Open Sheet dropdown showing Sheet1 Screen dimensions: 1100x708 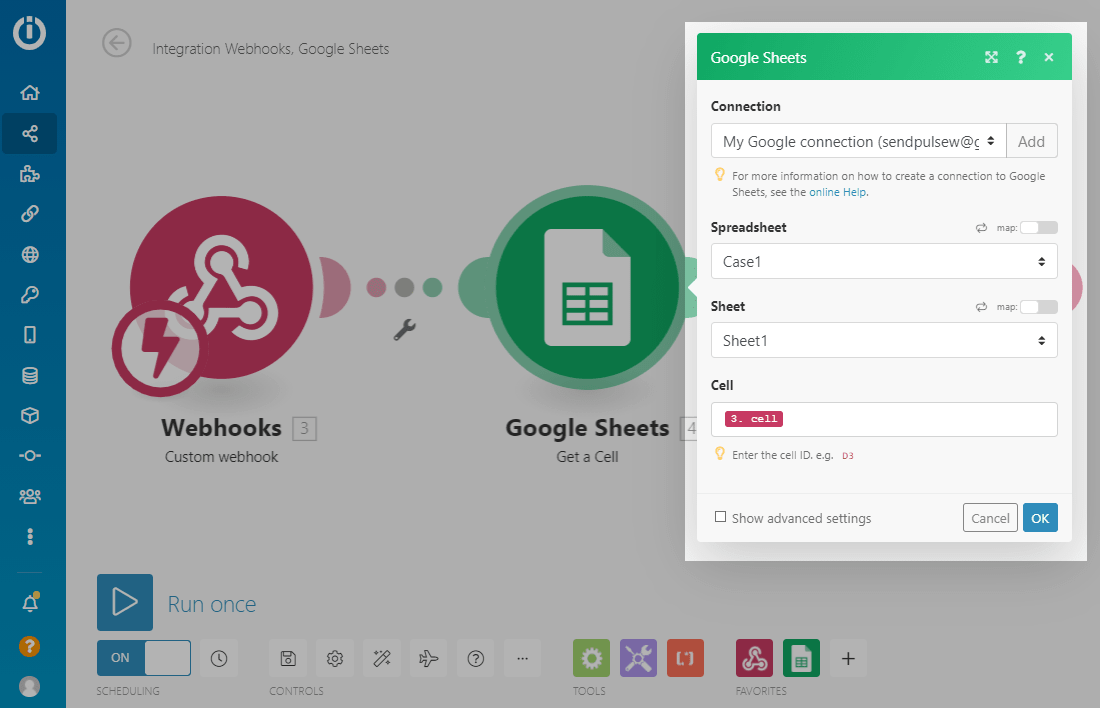[884, 340]
